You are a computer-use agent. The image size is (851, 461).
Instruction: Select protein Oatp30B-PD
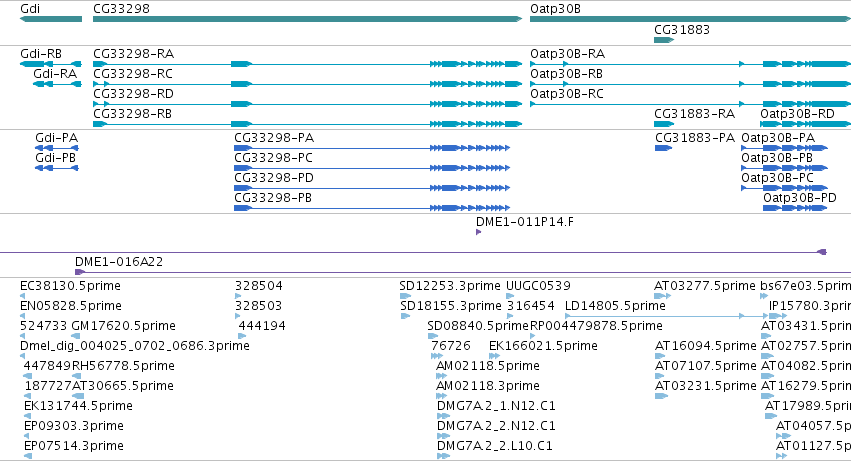tap(799, 198)
